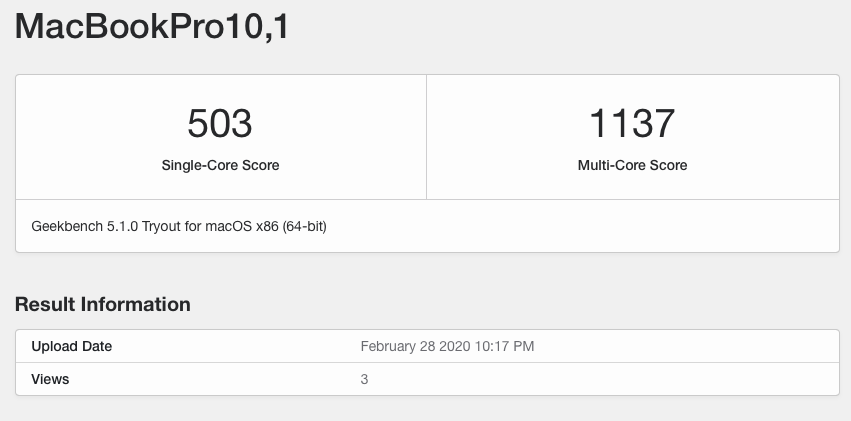Click the MacBookPro10,1 page heading
This screenshot has width=851, height=421.
point(153,26)
